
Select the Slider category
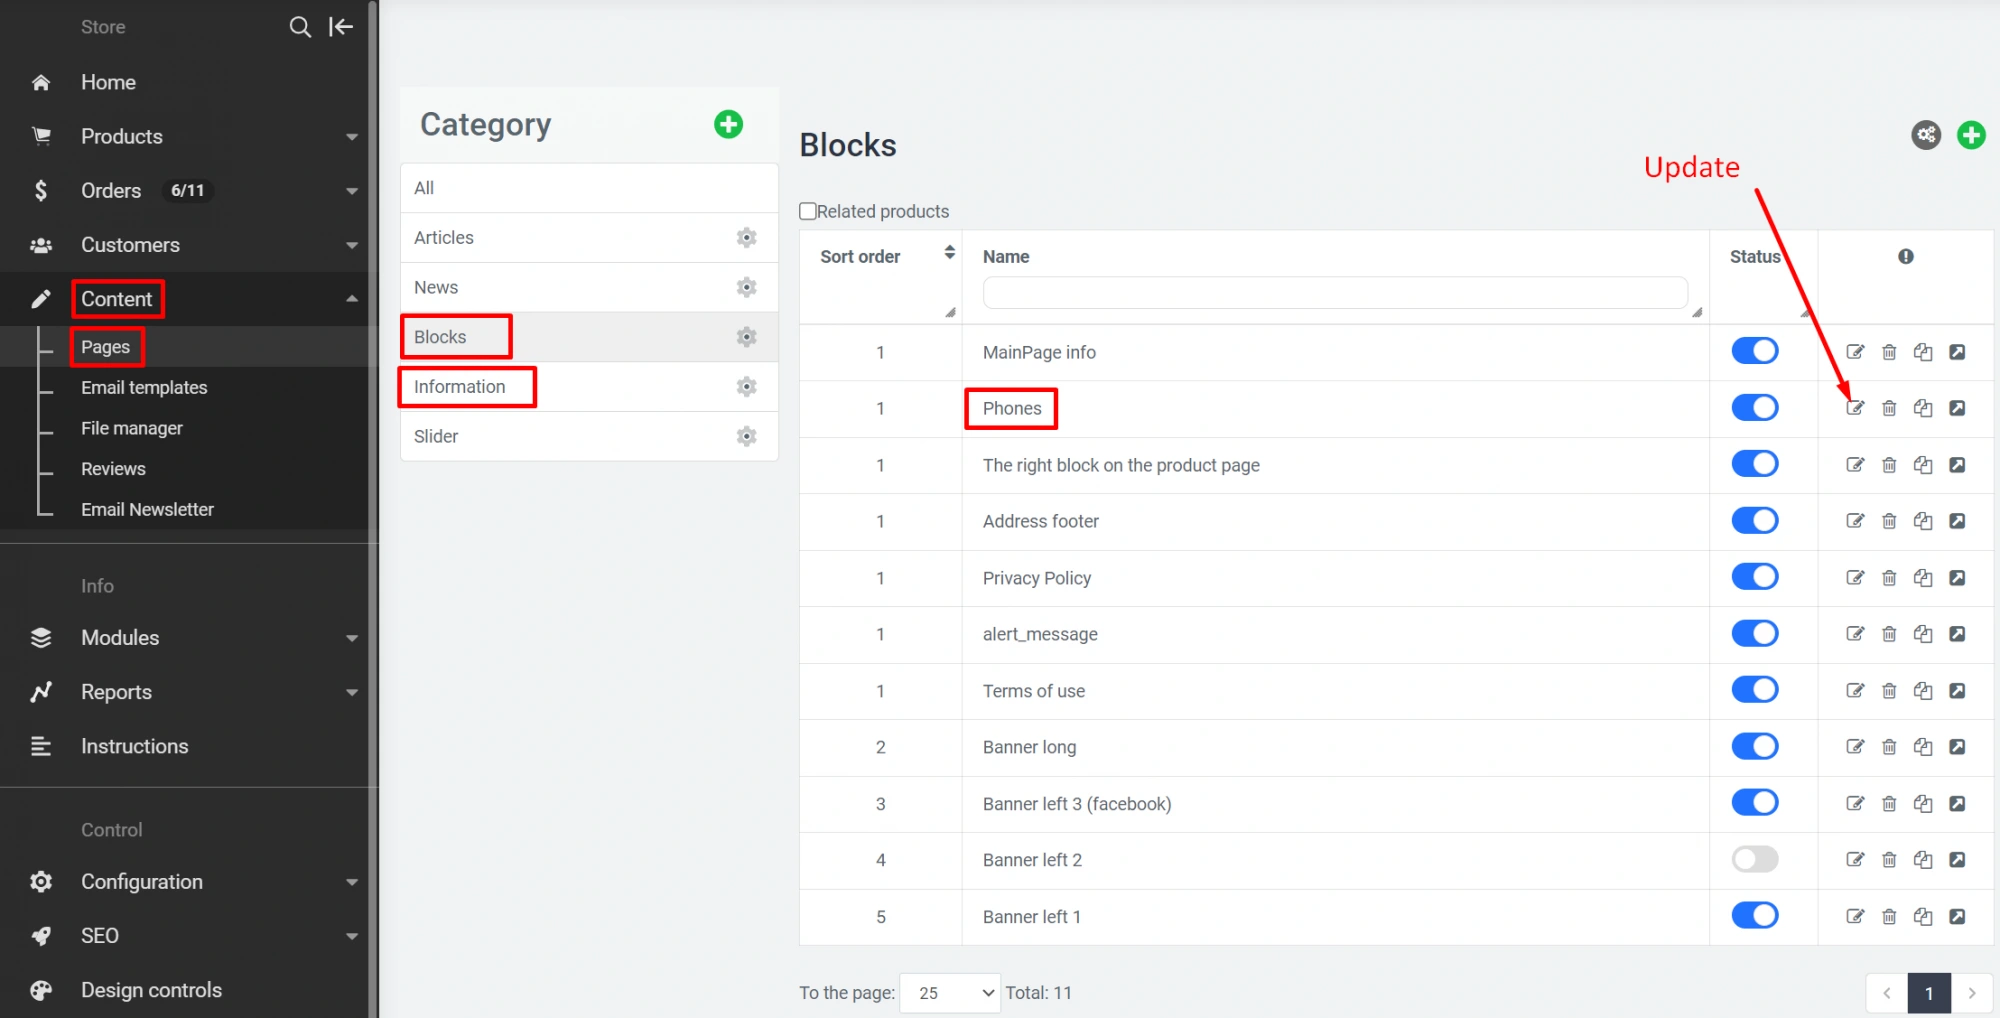click(x=437, y=437)
